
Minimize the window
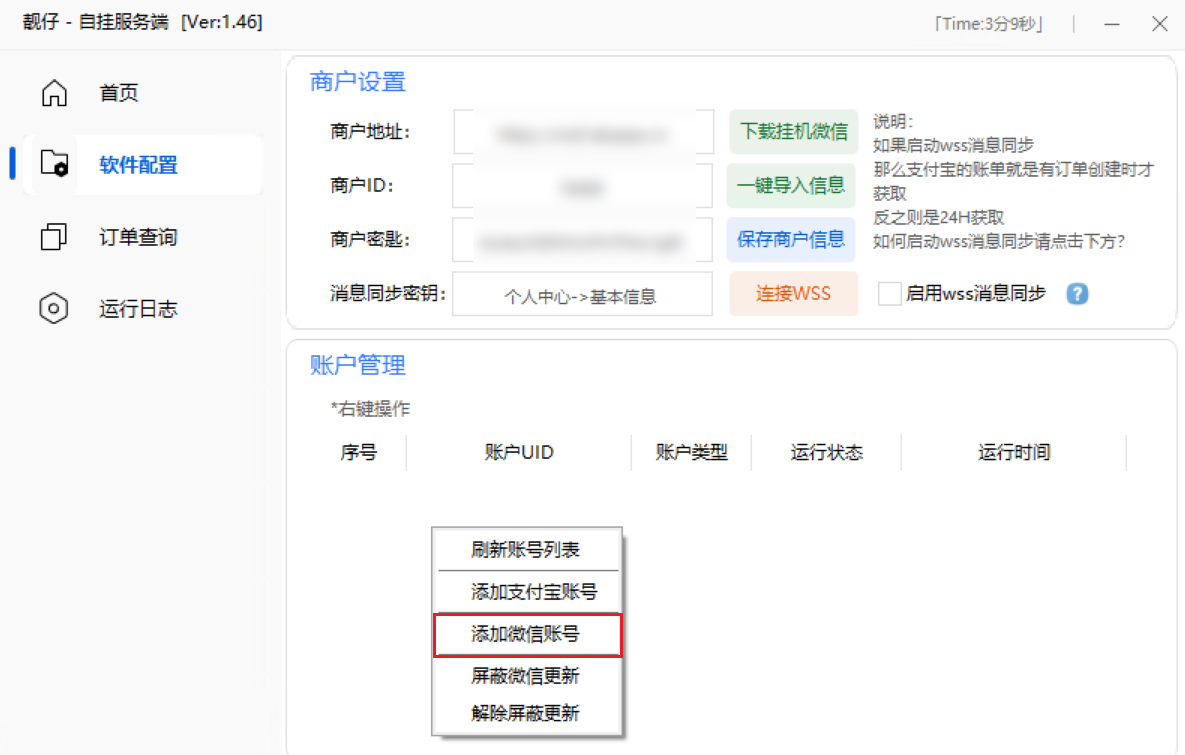pos(1112,24)
